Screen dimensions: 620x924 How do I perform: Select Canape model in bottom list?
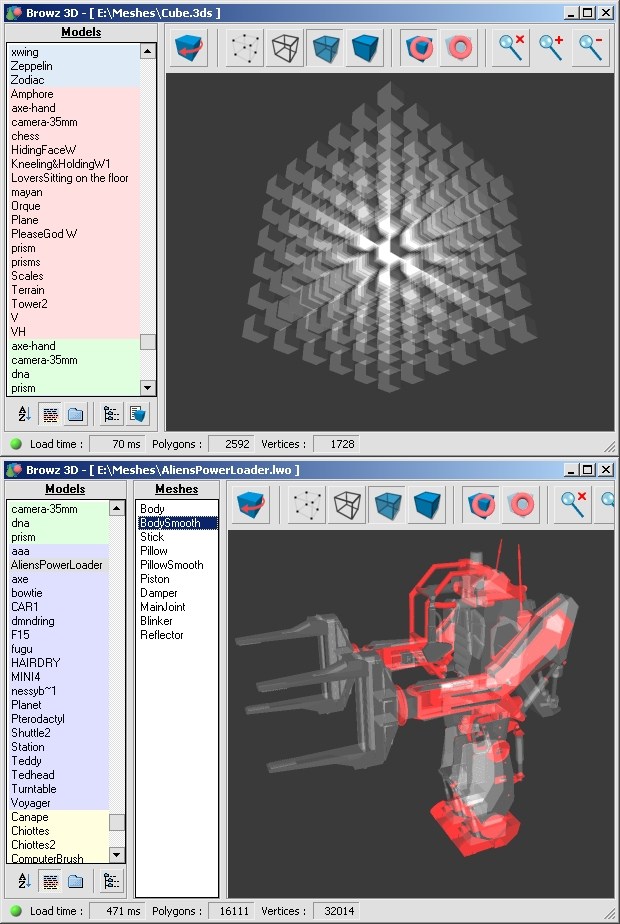click(x=58, y=817)
